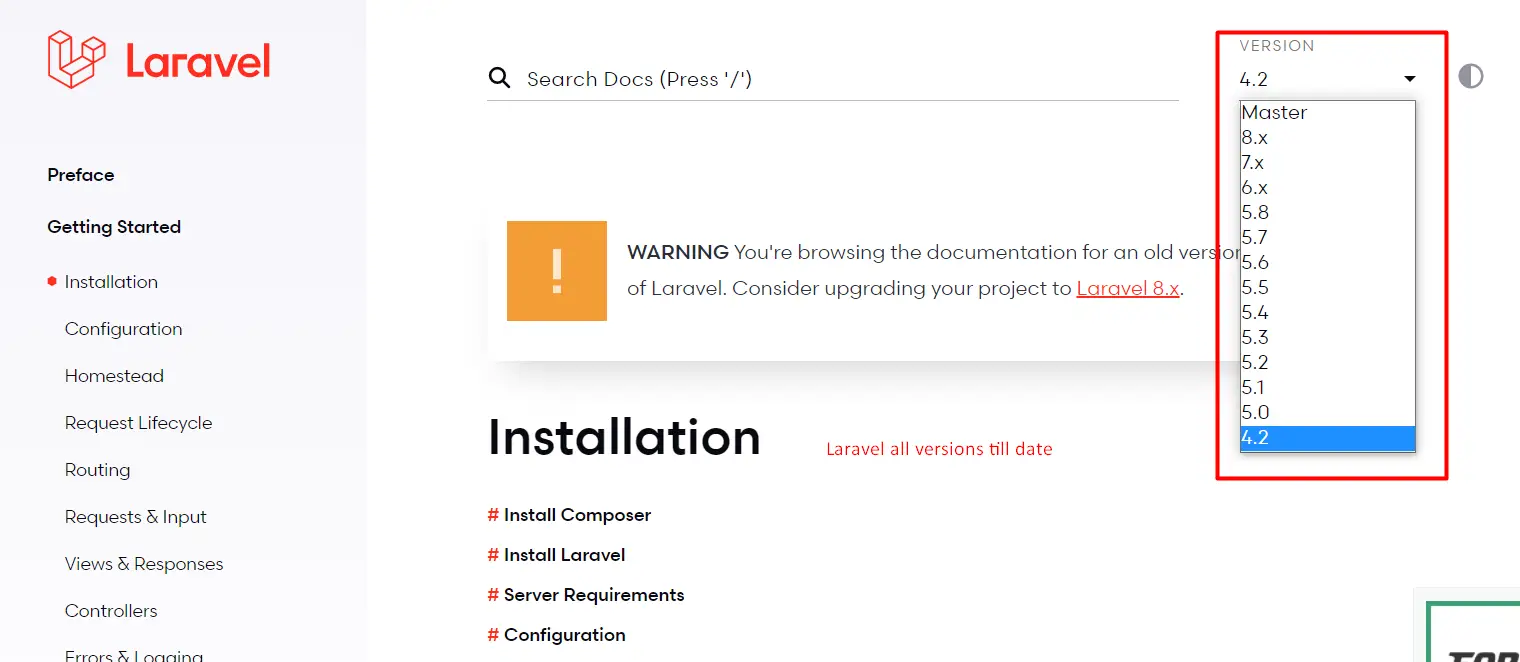
Task: Click the orange warning exclamation icon
Action: [x=556, y=270]
